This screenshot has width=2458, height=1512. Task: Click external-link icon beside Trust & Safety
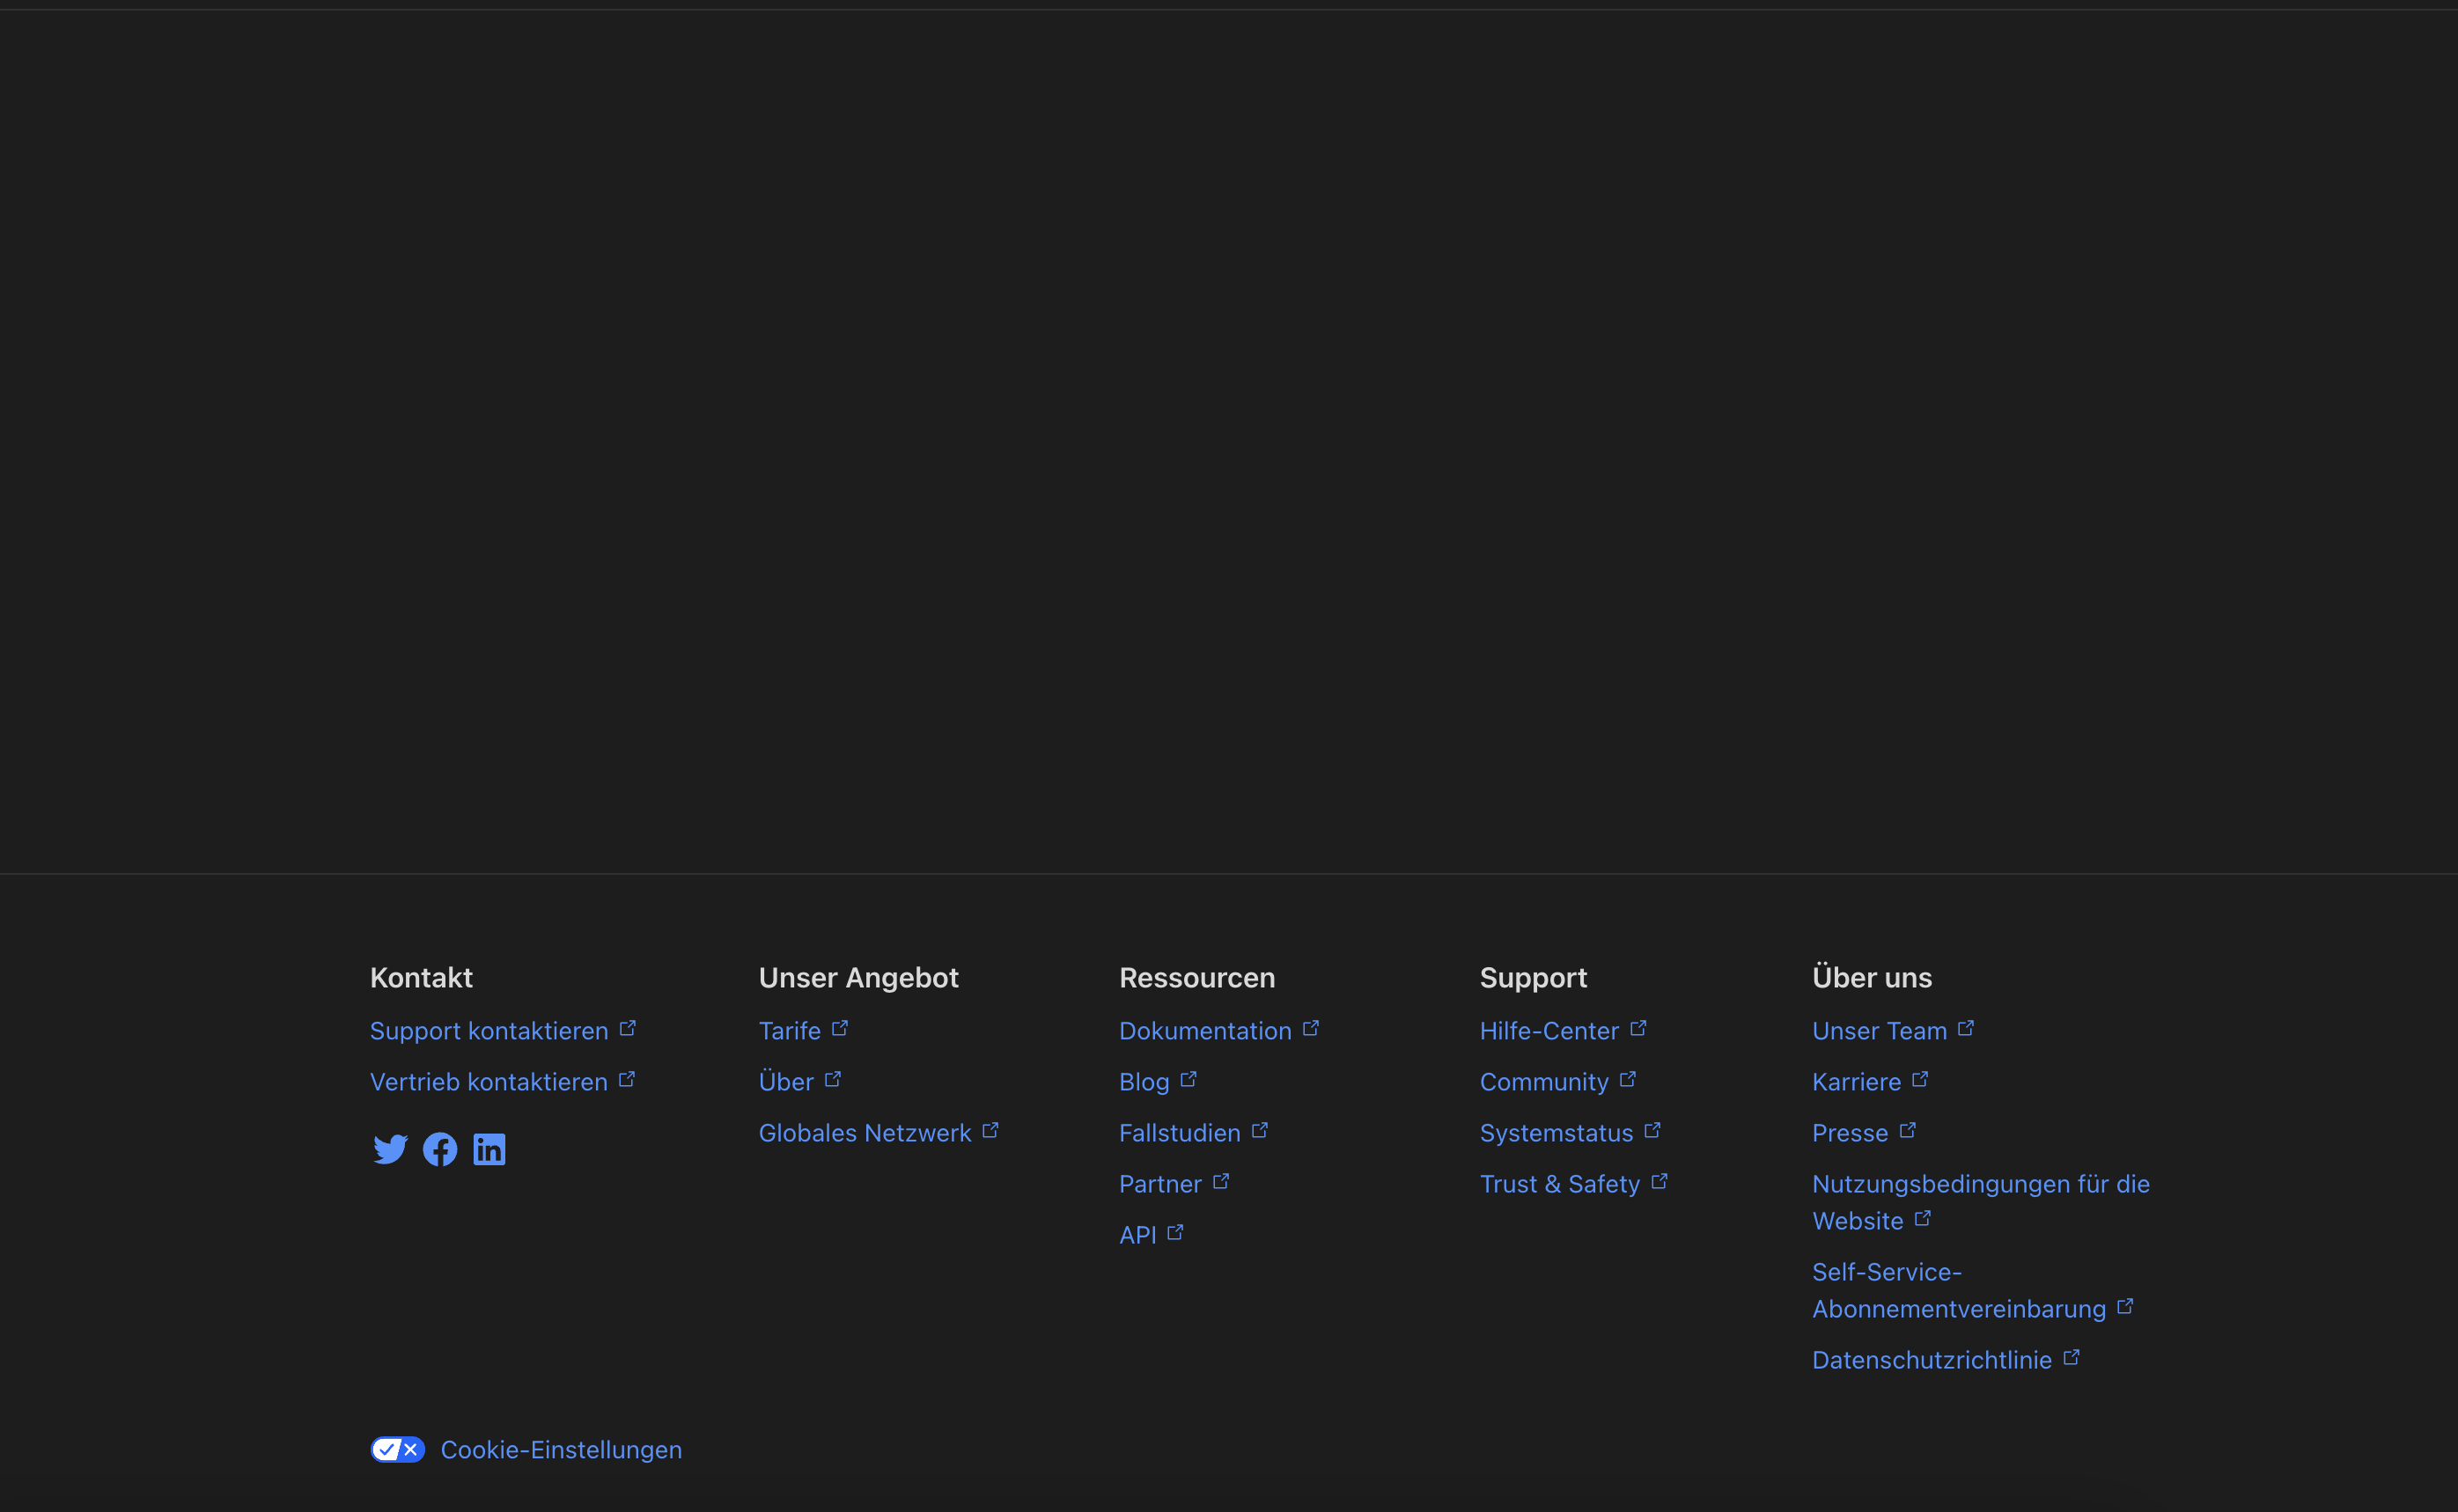tap(1659, 1181)
